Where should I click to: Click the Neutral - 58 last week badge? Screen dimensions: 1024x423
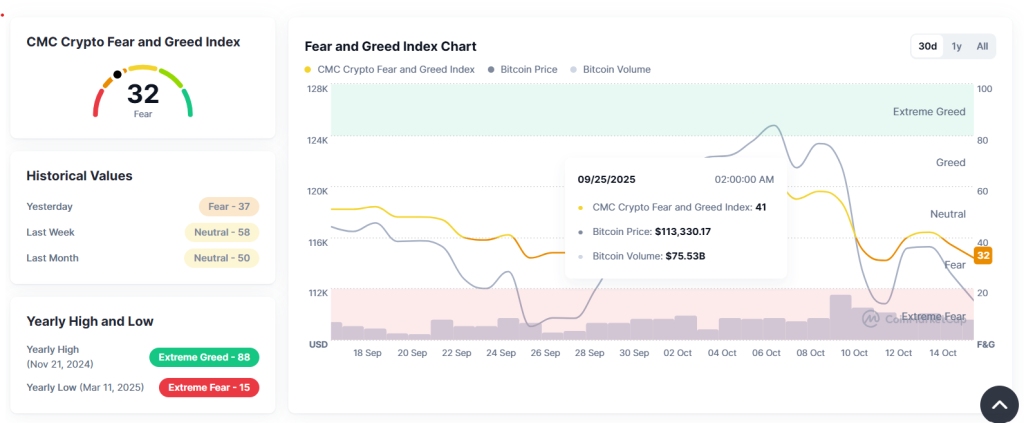(x=222, y=232)
